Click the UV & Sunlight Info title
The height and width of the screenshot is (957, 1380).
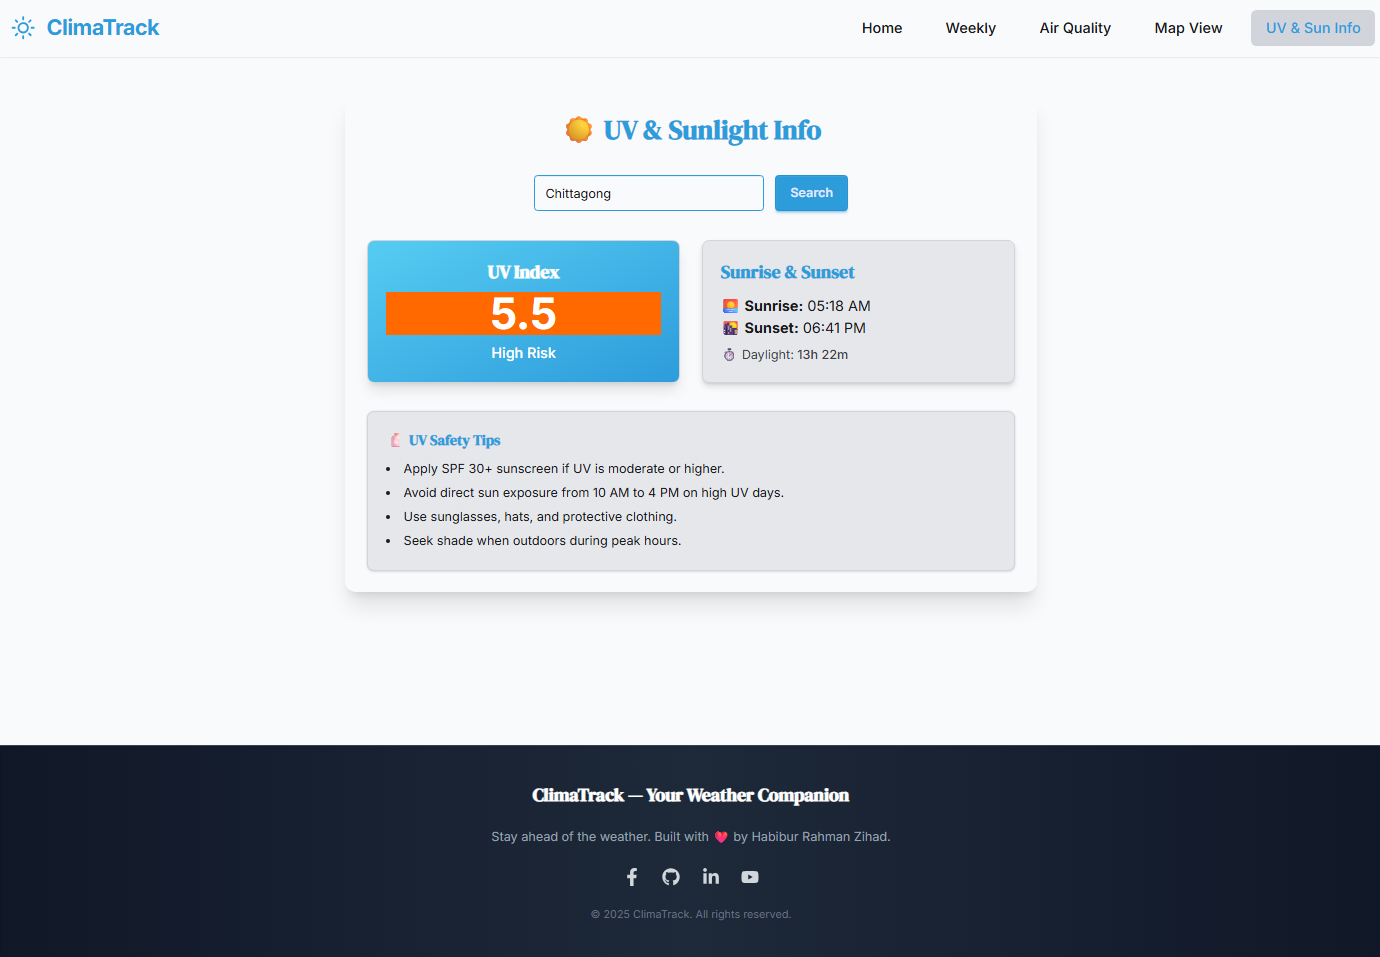pyautogui.click(x=712, y=130)
